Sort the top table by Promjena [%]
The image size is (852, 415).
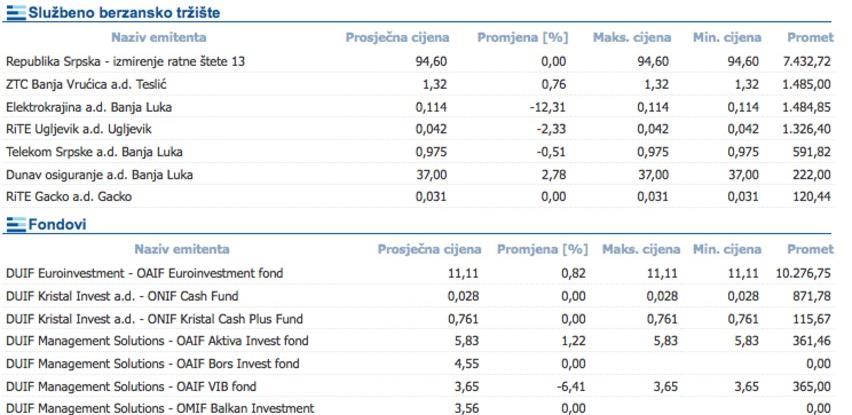pos(522,38)
